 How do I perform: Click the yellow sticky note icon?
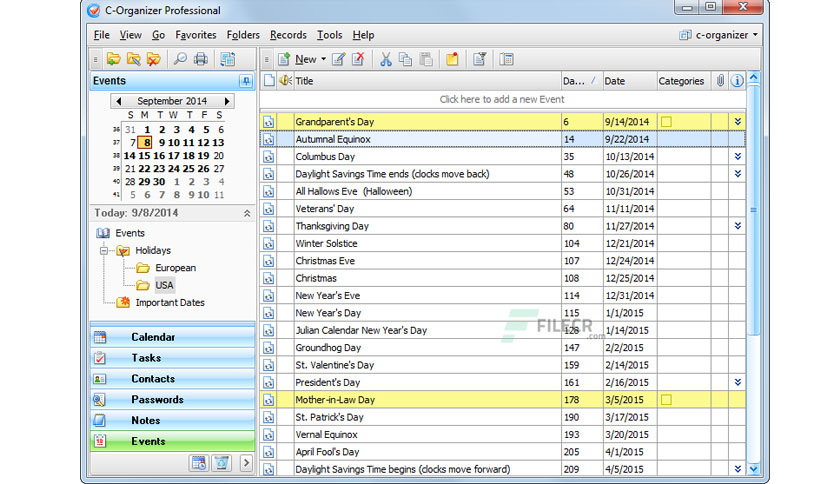(x=452, y=59)
